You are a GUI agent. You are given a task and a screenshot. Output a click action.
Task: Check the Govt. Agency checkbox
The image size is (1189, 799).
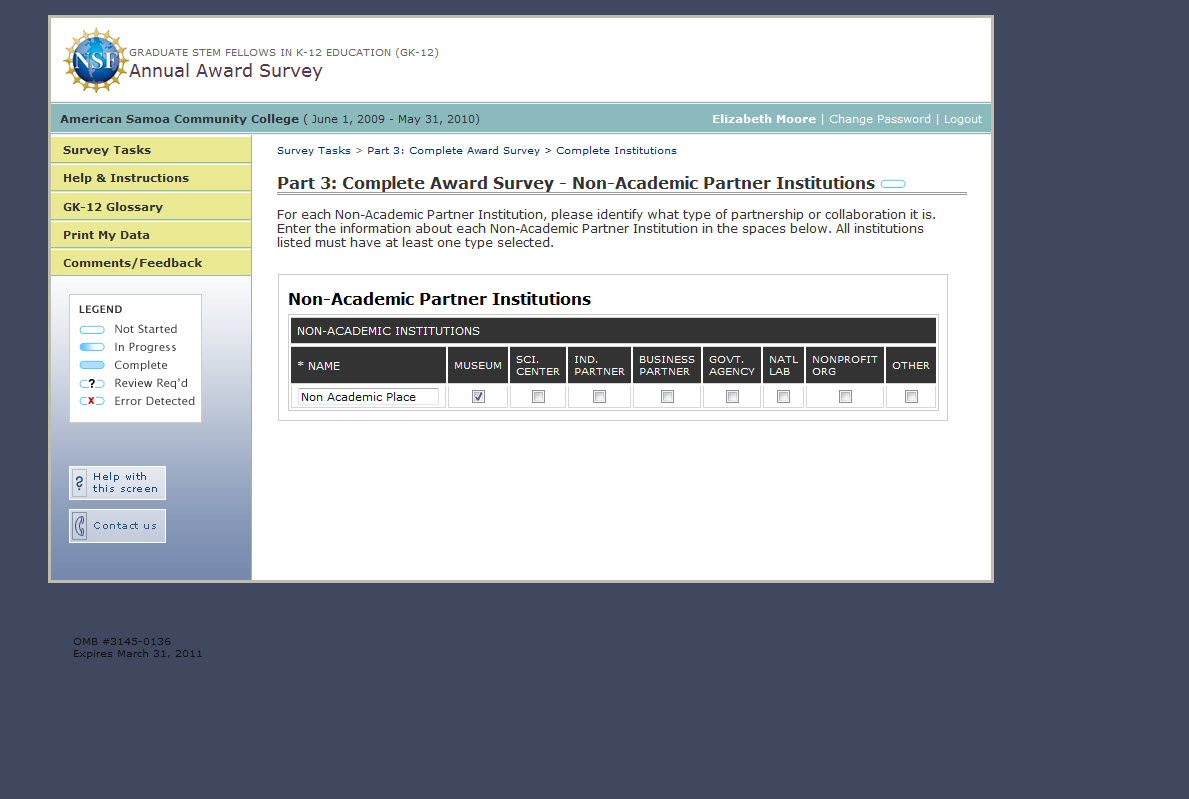[x=733, y=396]
